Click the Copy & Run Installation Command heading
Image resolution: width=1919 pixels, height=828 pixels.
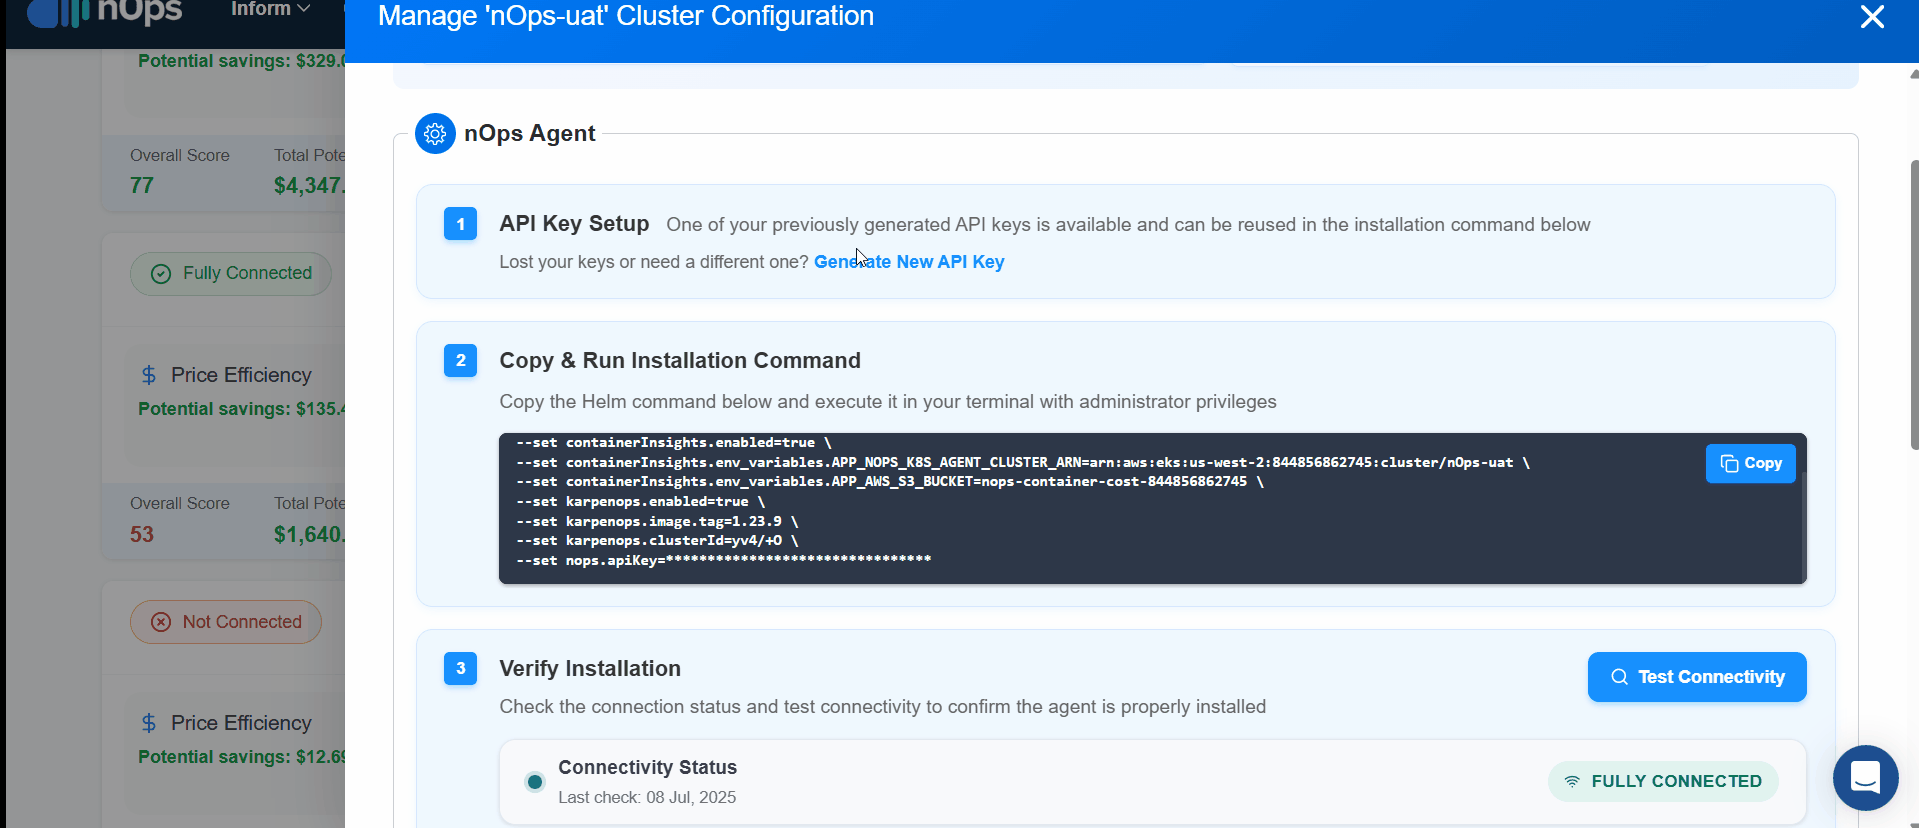click(x=680, y=360)
